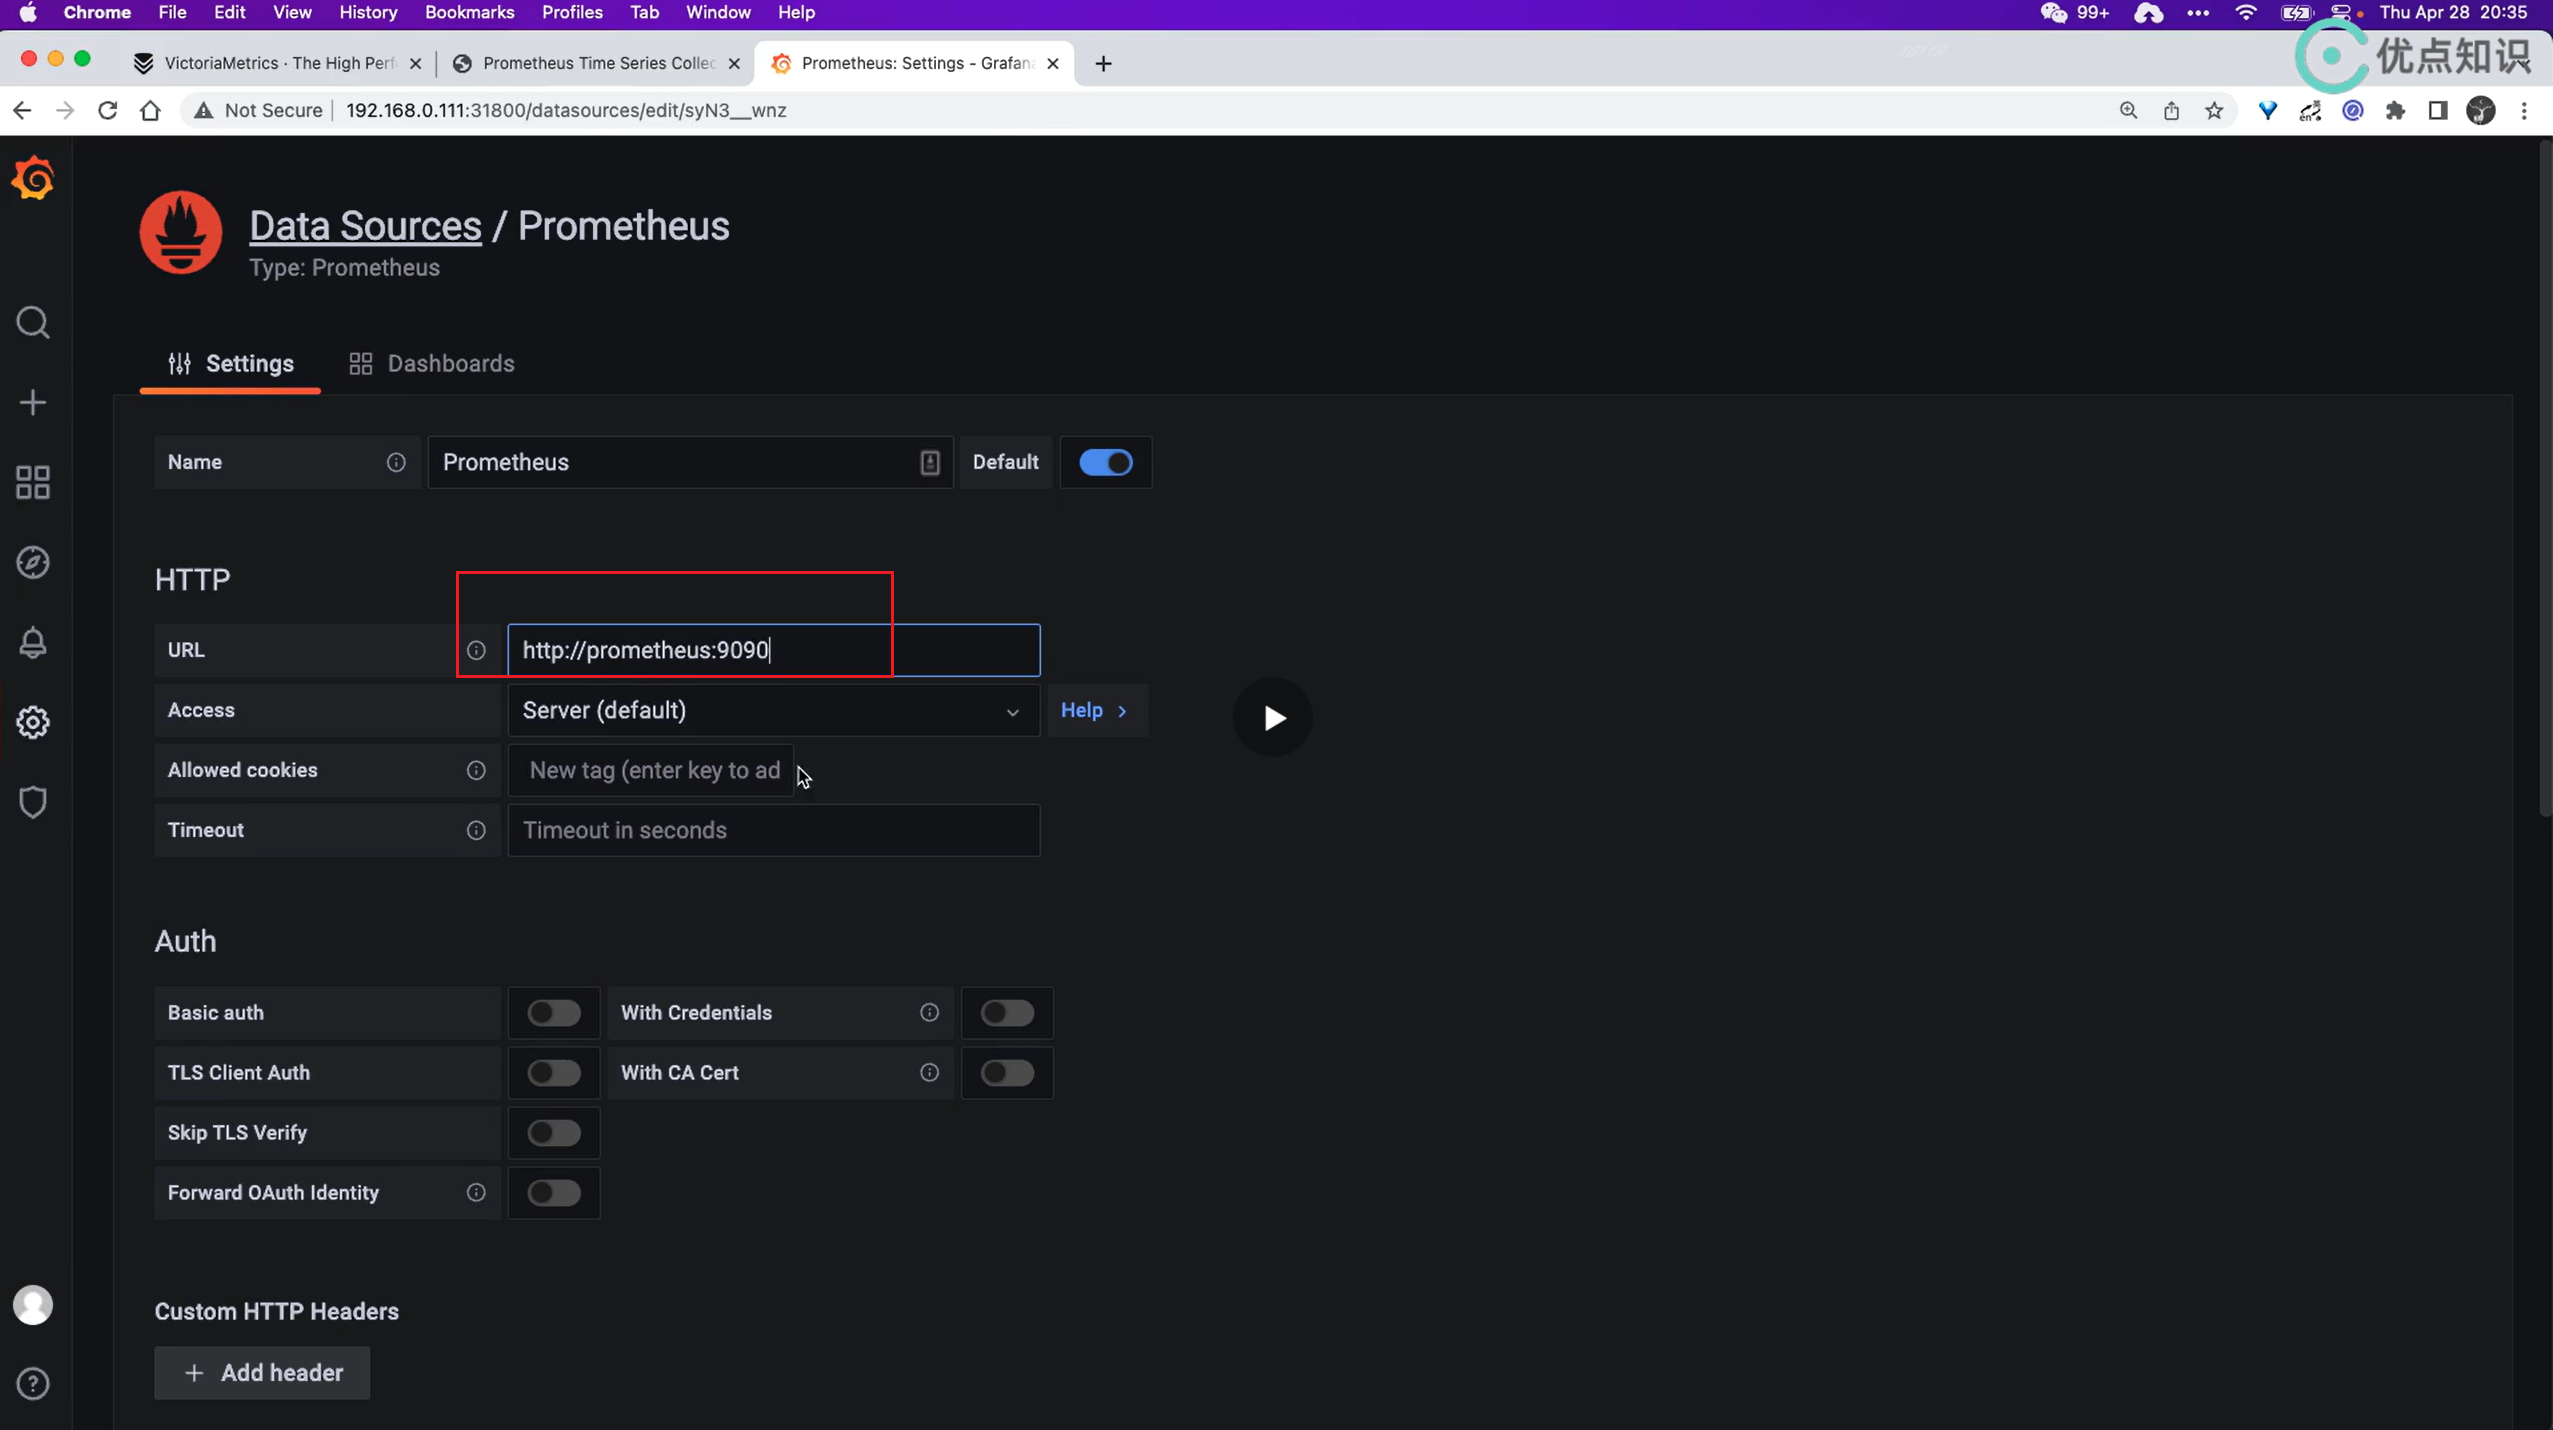
Task: Click the browser address bar URL
Action: pyautogui.click(x=566, y=110)
